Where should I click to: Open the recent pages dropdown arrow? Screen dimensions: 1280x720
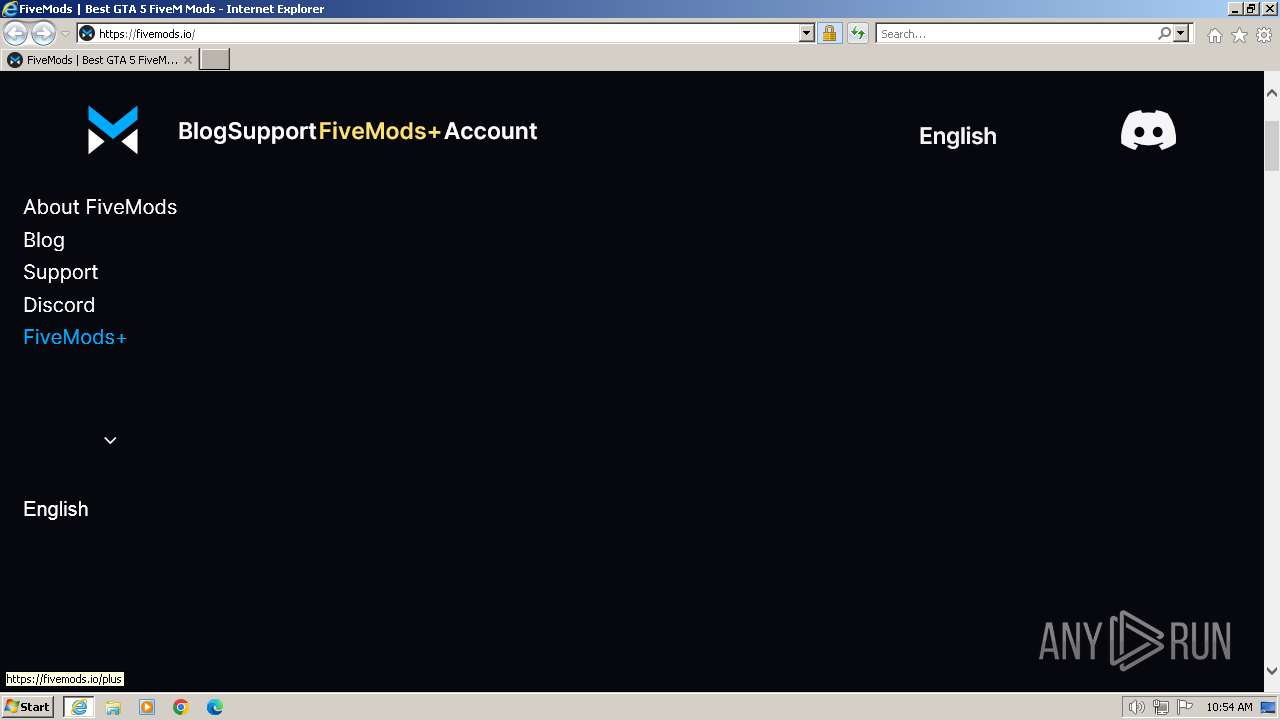(x=65, y=34)
